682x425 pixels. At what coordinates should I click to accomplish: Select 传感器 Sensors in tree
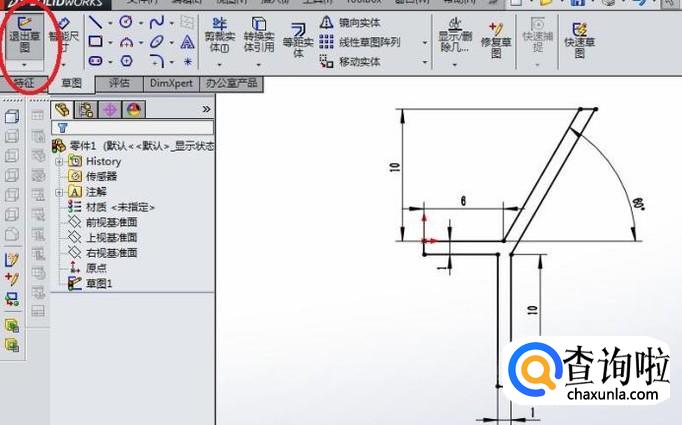[x=93, y=176]
